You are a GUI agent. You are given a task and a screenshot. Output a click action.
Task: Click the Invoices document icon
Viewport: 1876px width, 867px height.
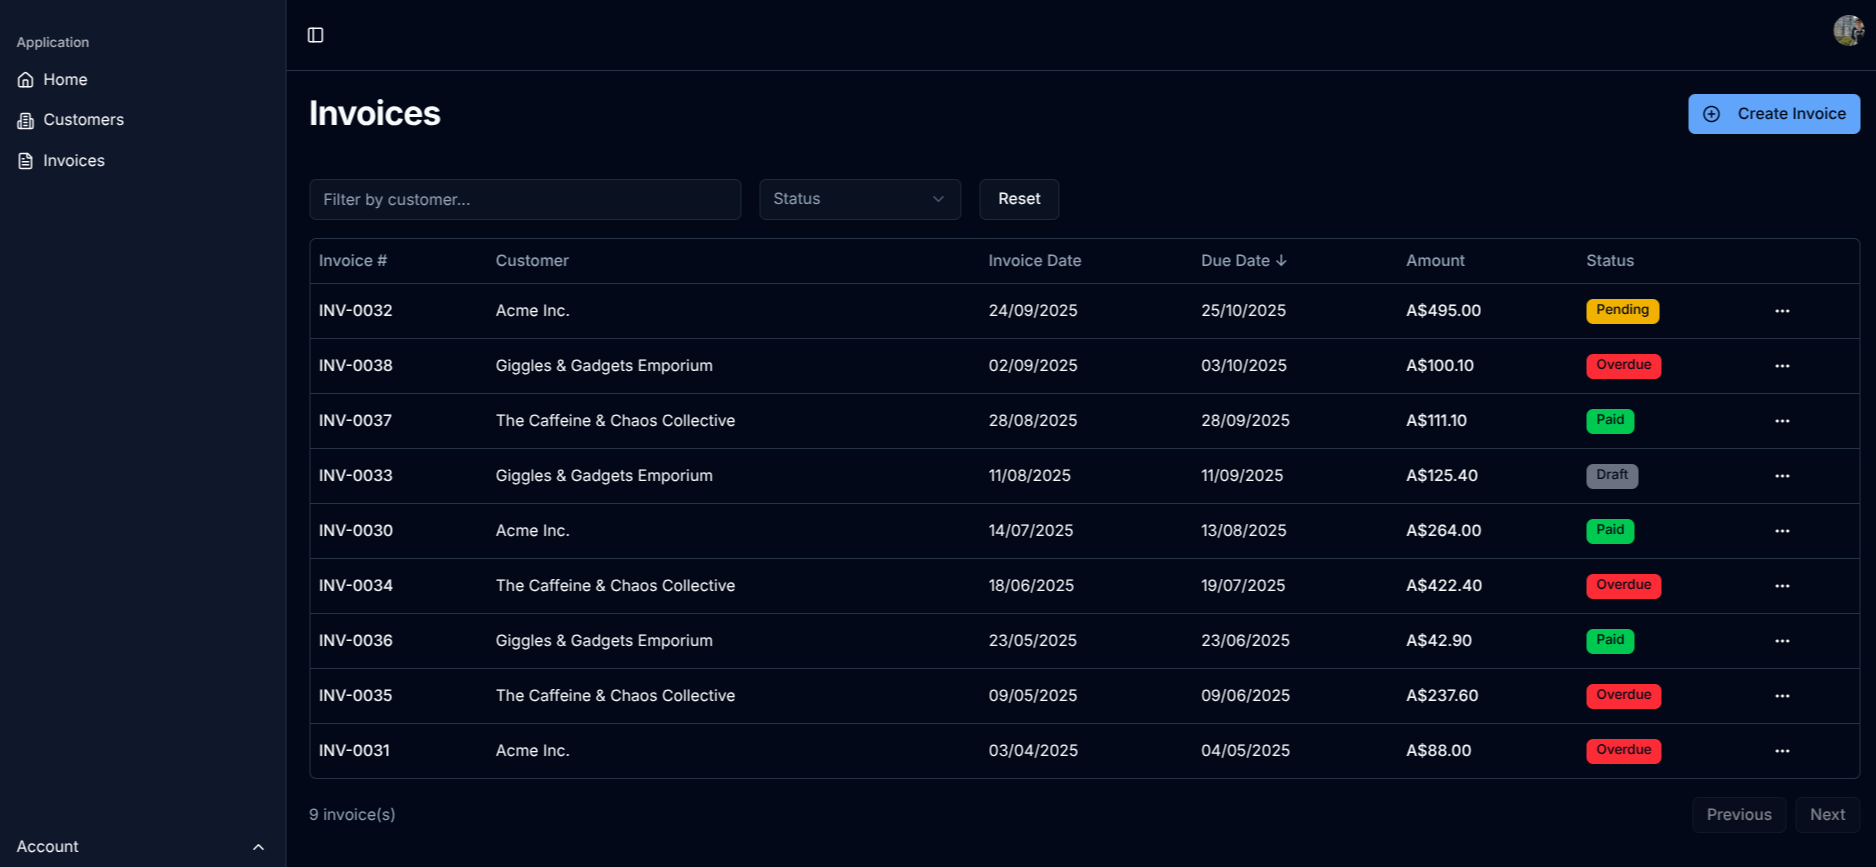(26, 161)
